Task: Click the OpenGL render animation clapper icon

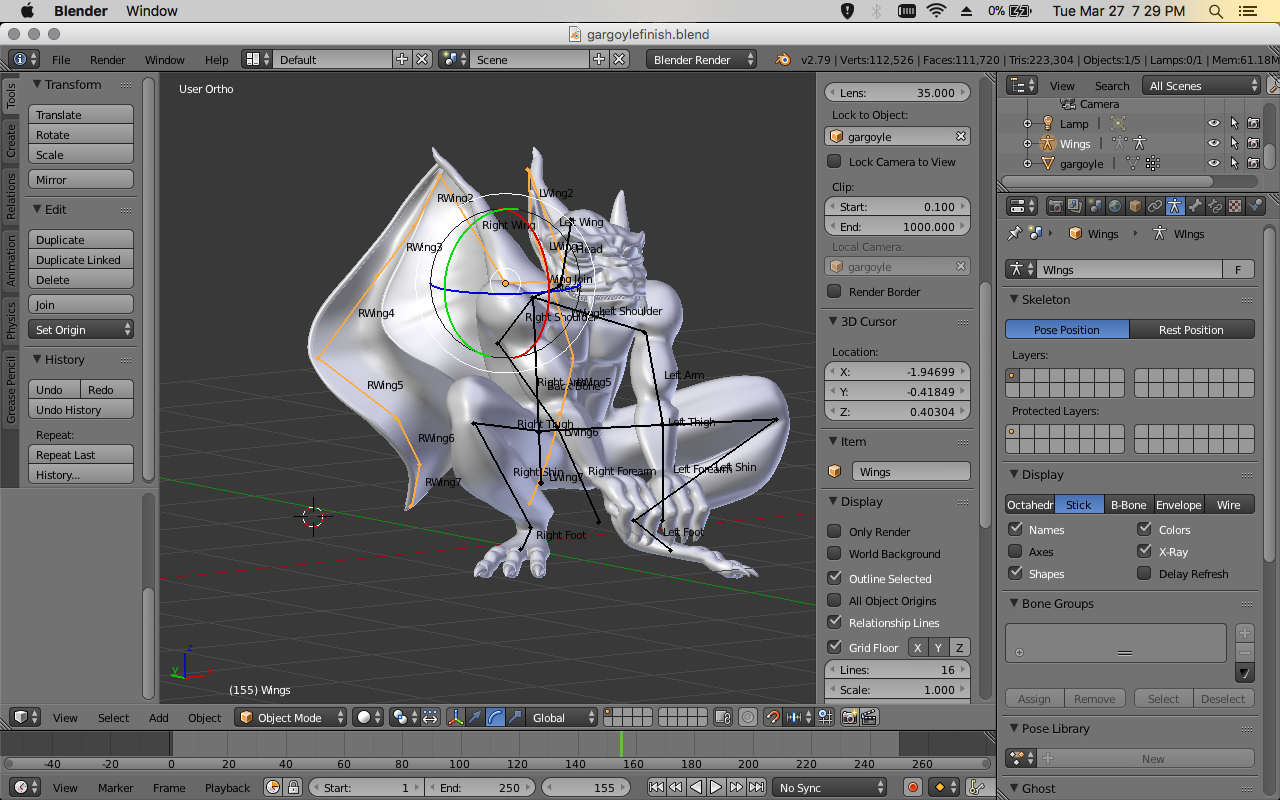Action: click(870, 717)
